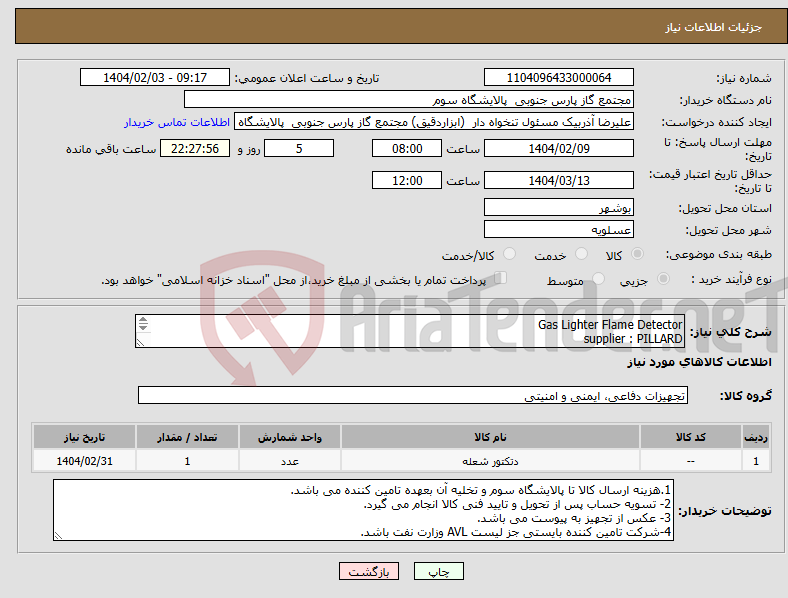Click the description box down scroll arrow

(143, 327)
